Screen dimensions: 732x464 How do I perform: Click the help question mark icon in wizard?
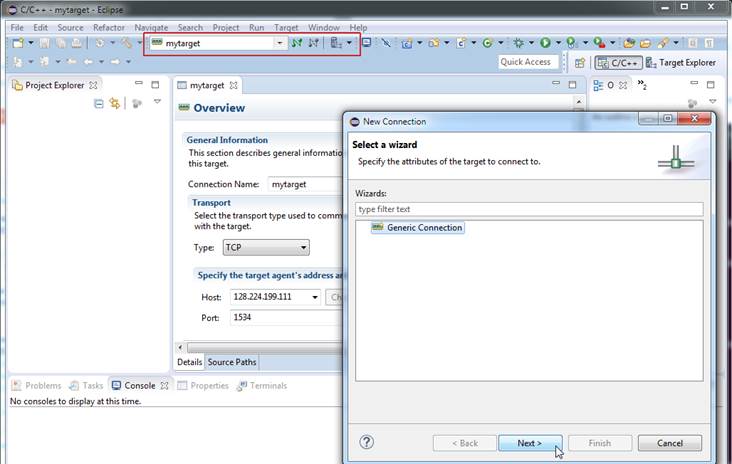coord(366,442)
